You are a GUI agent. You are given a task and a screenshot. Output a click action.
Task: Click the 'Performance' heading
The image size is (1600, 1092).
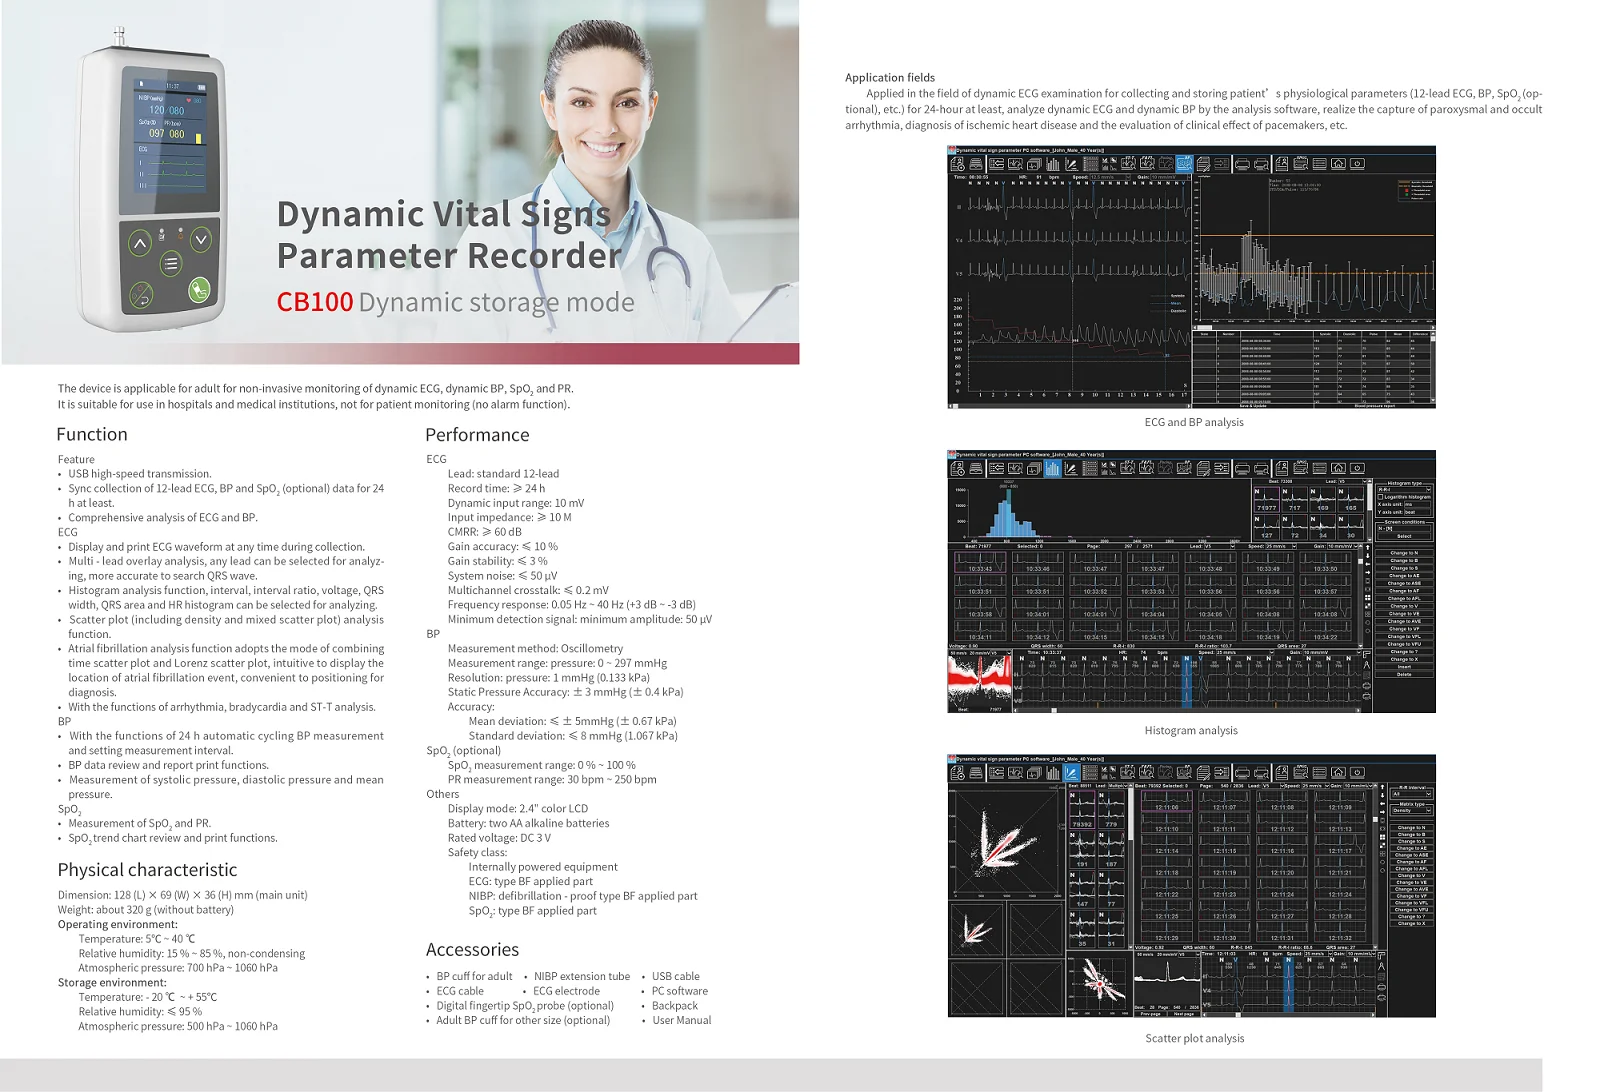477,435
